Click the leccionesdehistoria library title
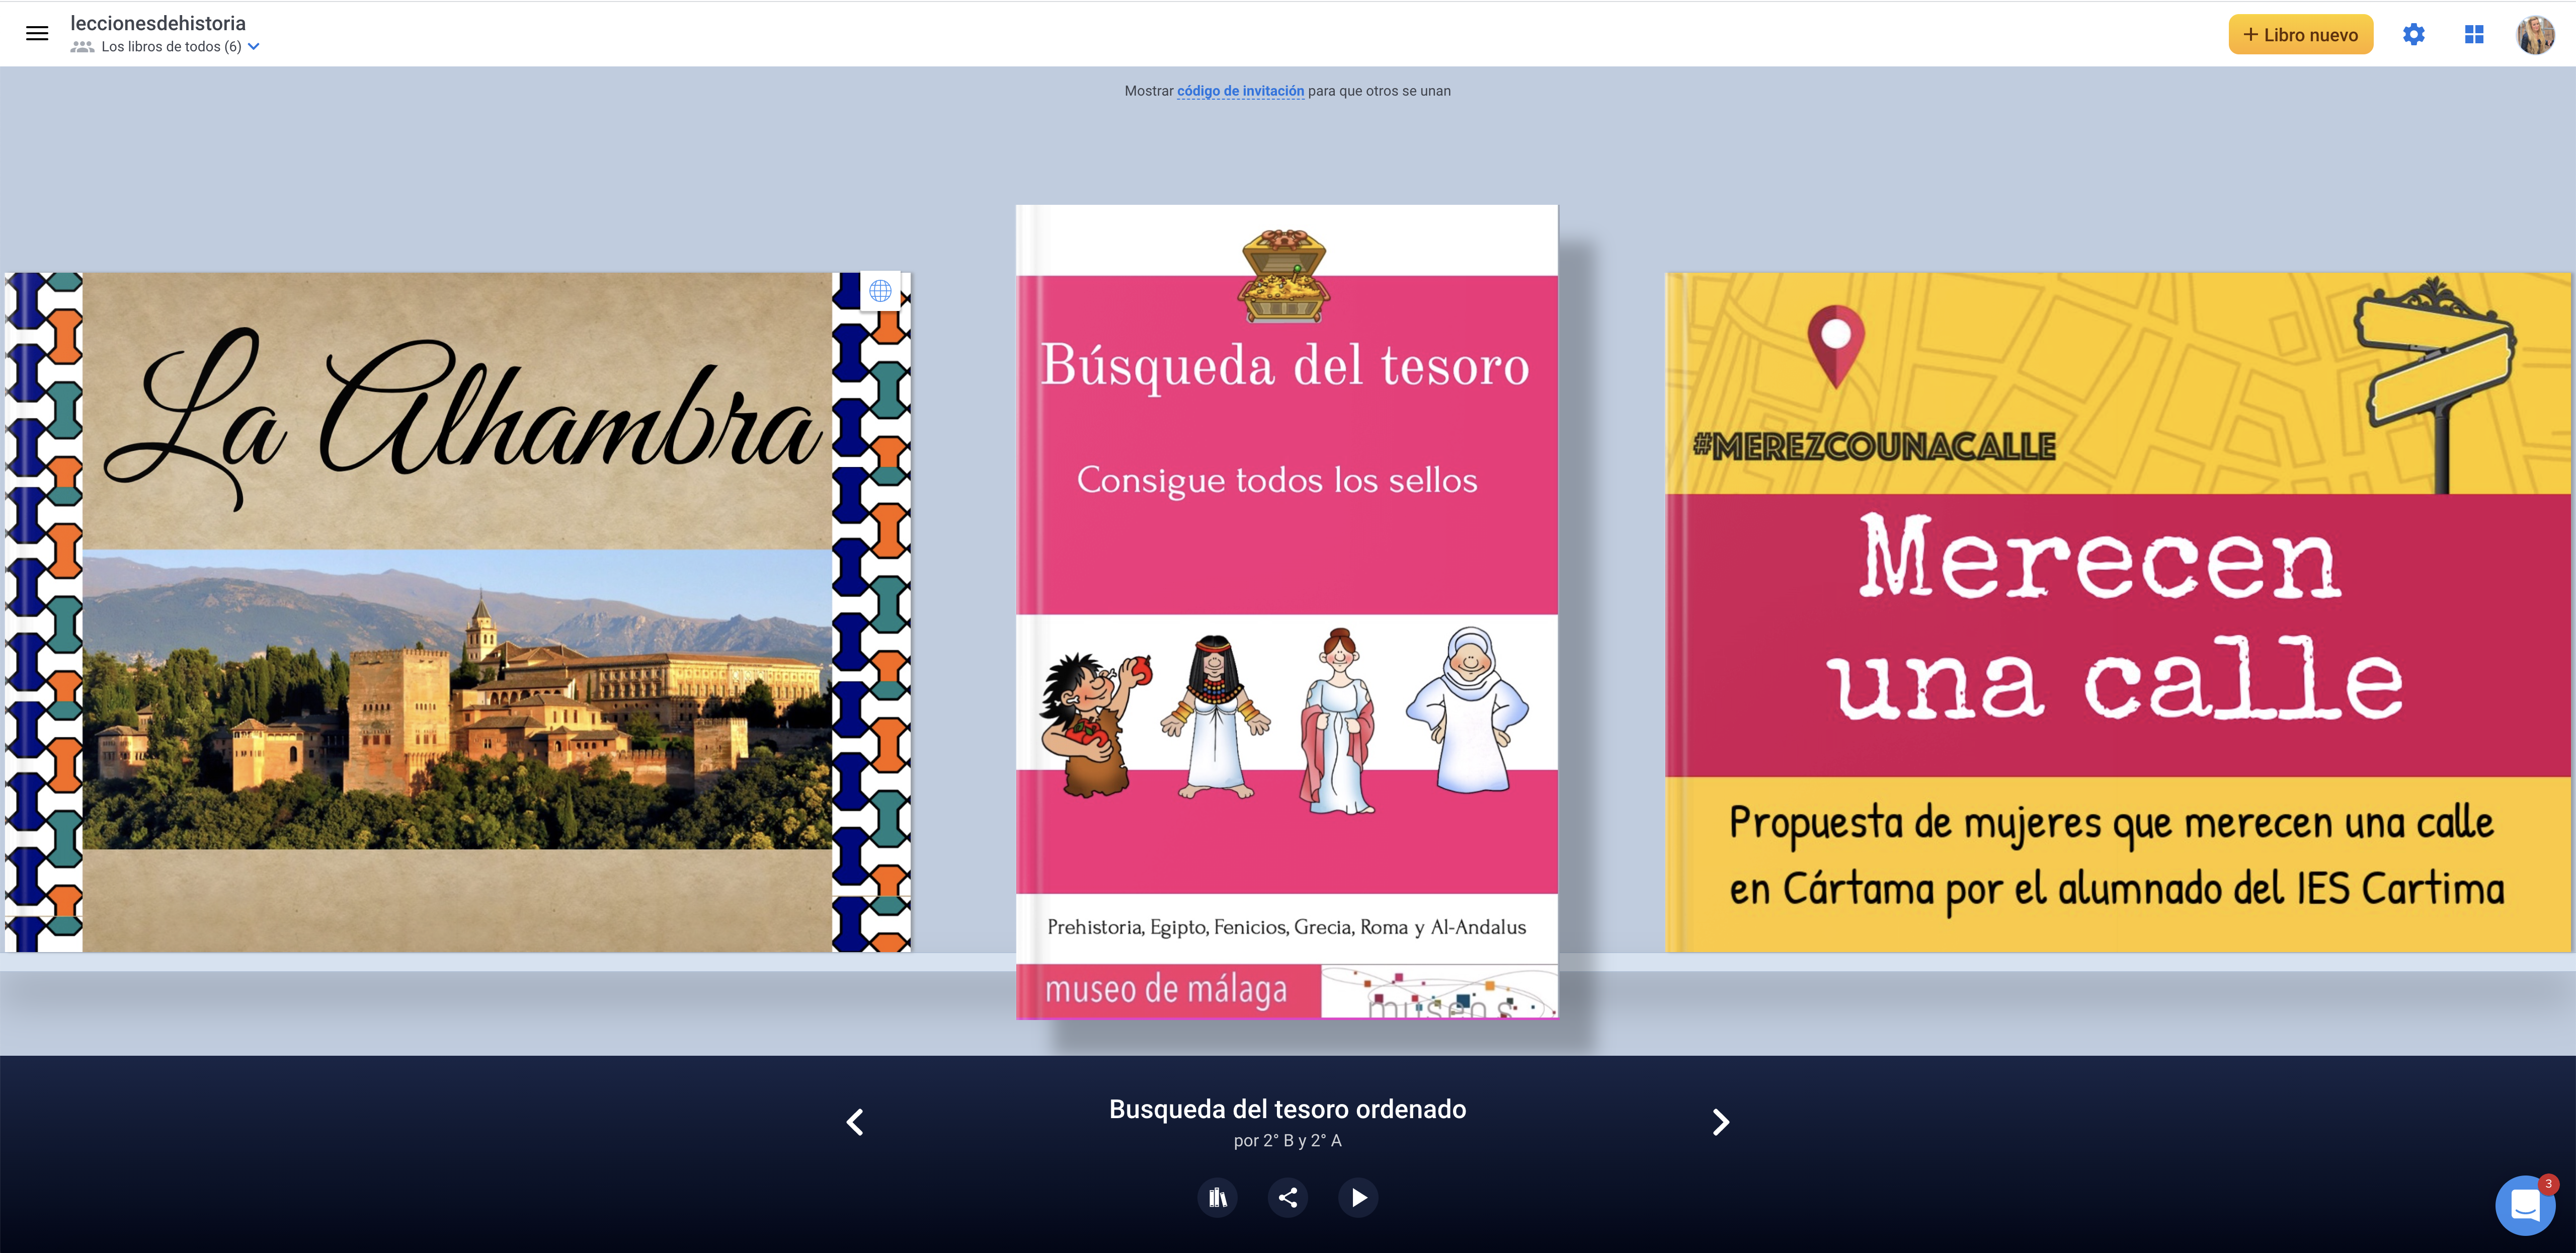The image size is (2576, 1253). (158, 23)
